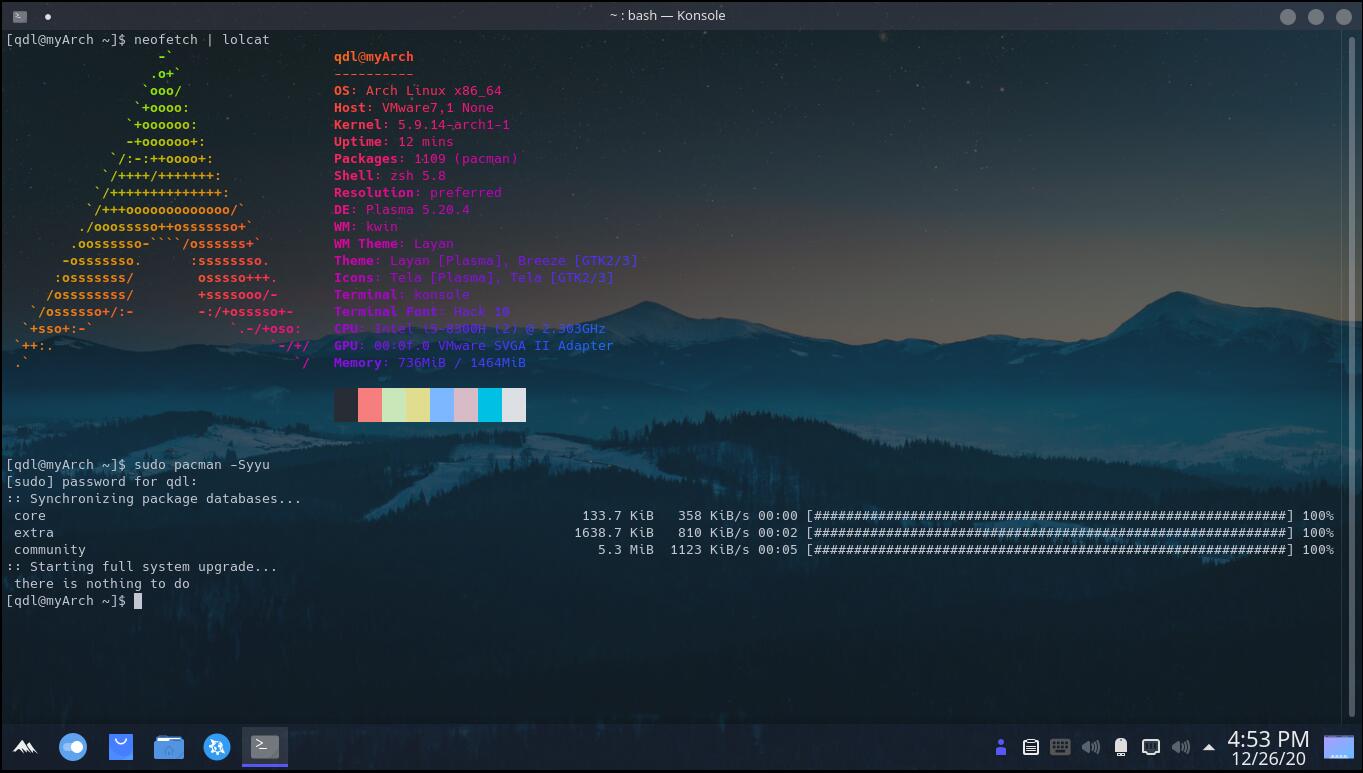This screenshot has height=773, width=1363.
Task: Open the file manager folder icon
Action: (169, 747)
